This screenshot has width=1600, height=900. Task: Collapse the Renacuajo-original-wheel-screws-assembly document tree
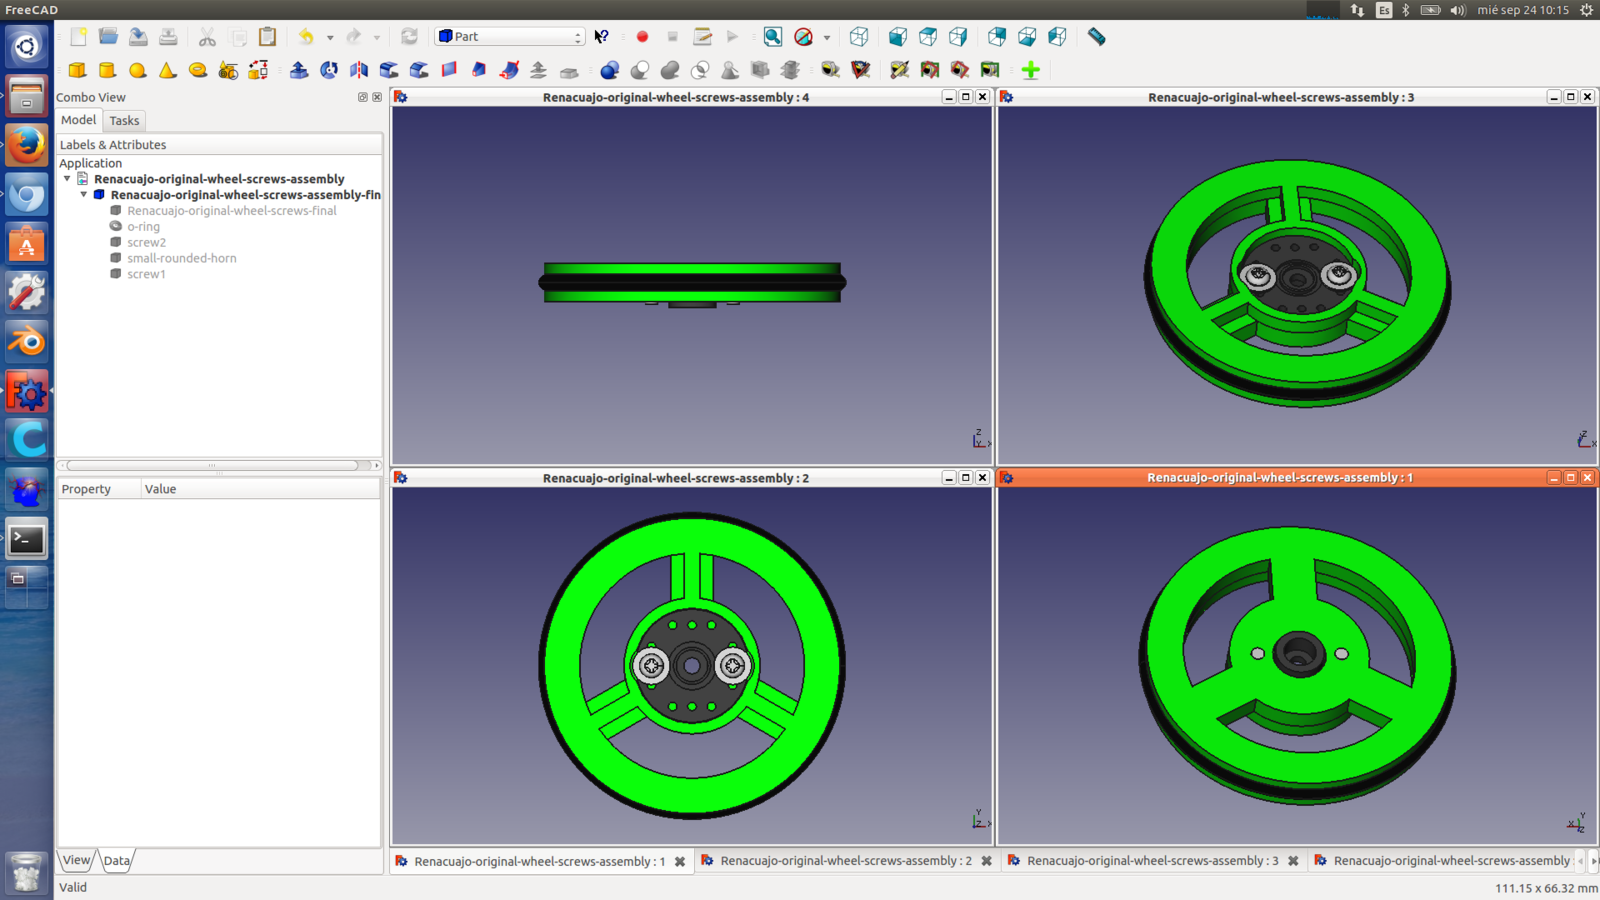point(67,179)
